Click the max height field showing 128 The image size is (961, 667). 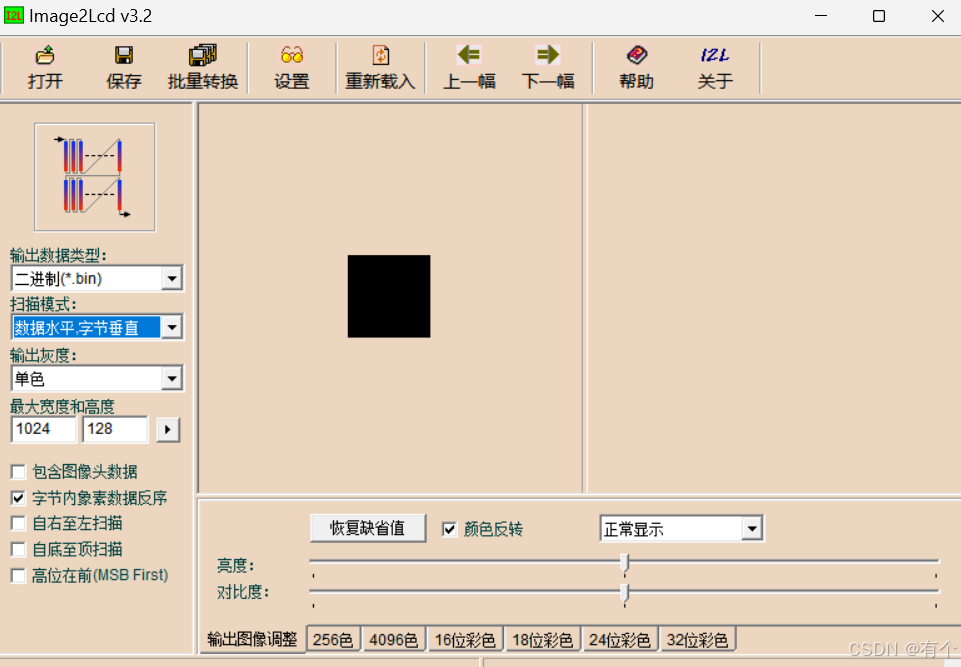pyautogui.click(x=115, y=429)
